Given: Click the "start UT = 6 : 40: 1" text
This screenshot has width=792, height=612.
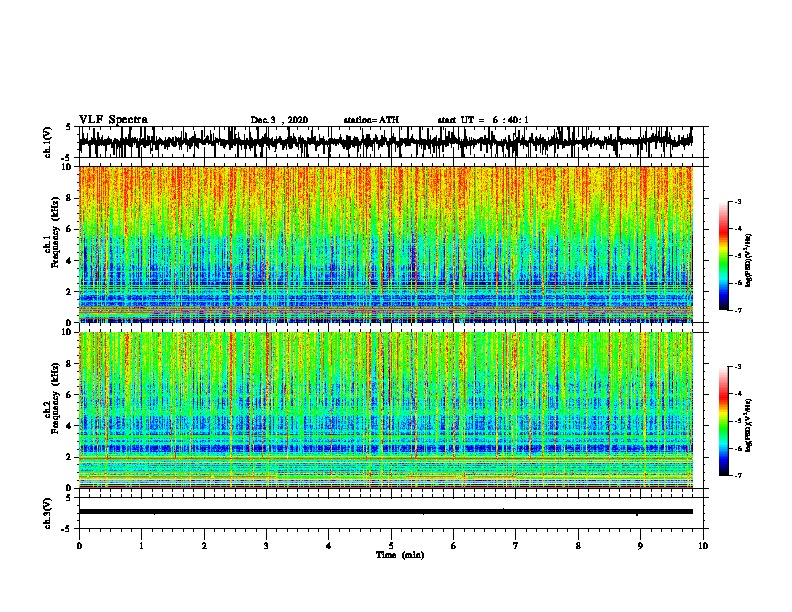Looking at the screenshot, I should [x=483, y=120].
